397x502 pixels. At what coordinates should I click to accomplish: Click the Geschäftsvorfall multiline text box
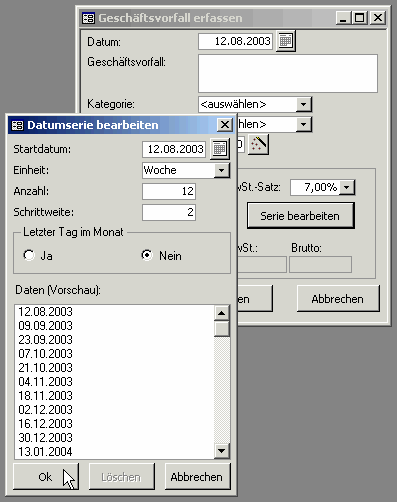[x=288, y=73]
